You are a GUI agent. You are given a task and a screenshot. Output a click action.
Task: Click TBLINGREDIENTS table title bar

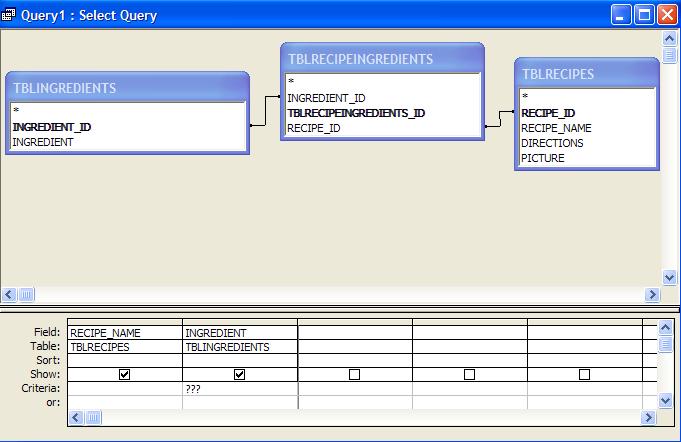pos(127,88)
